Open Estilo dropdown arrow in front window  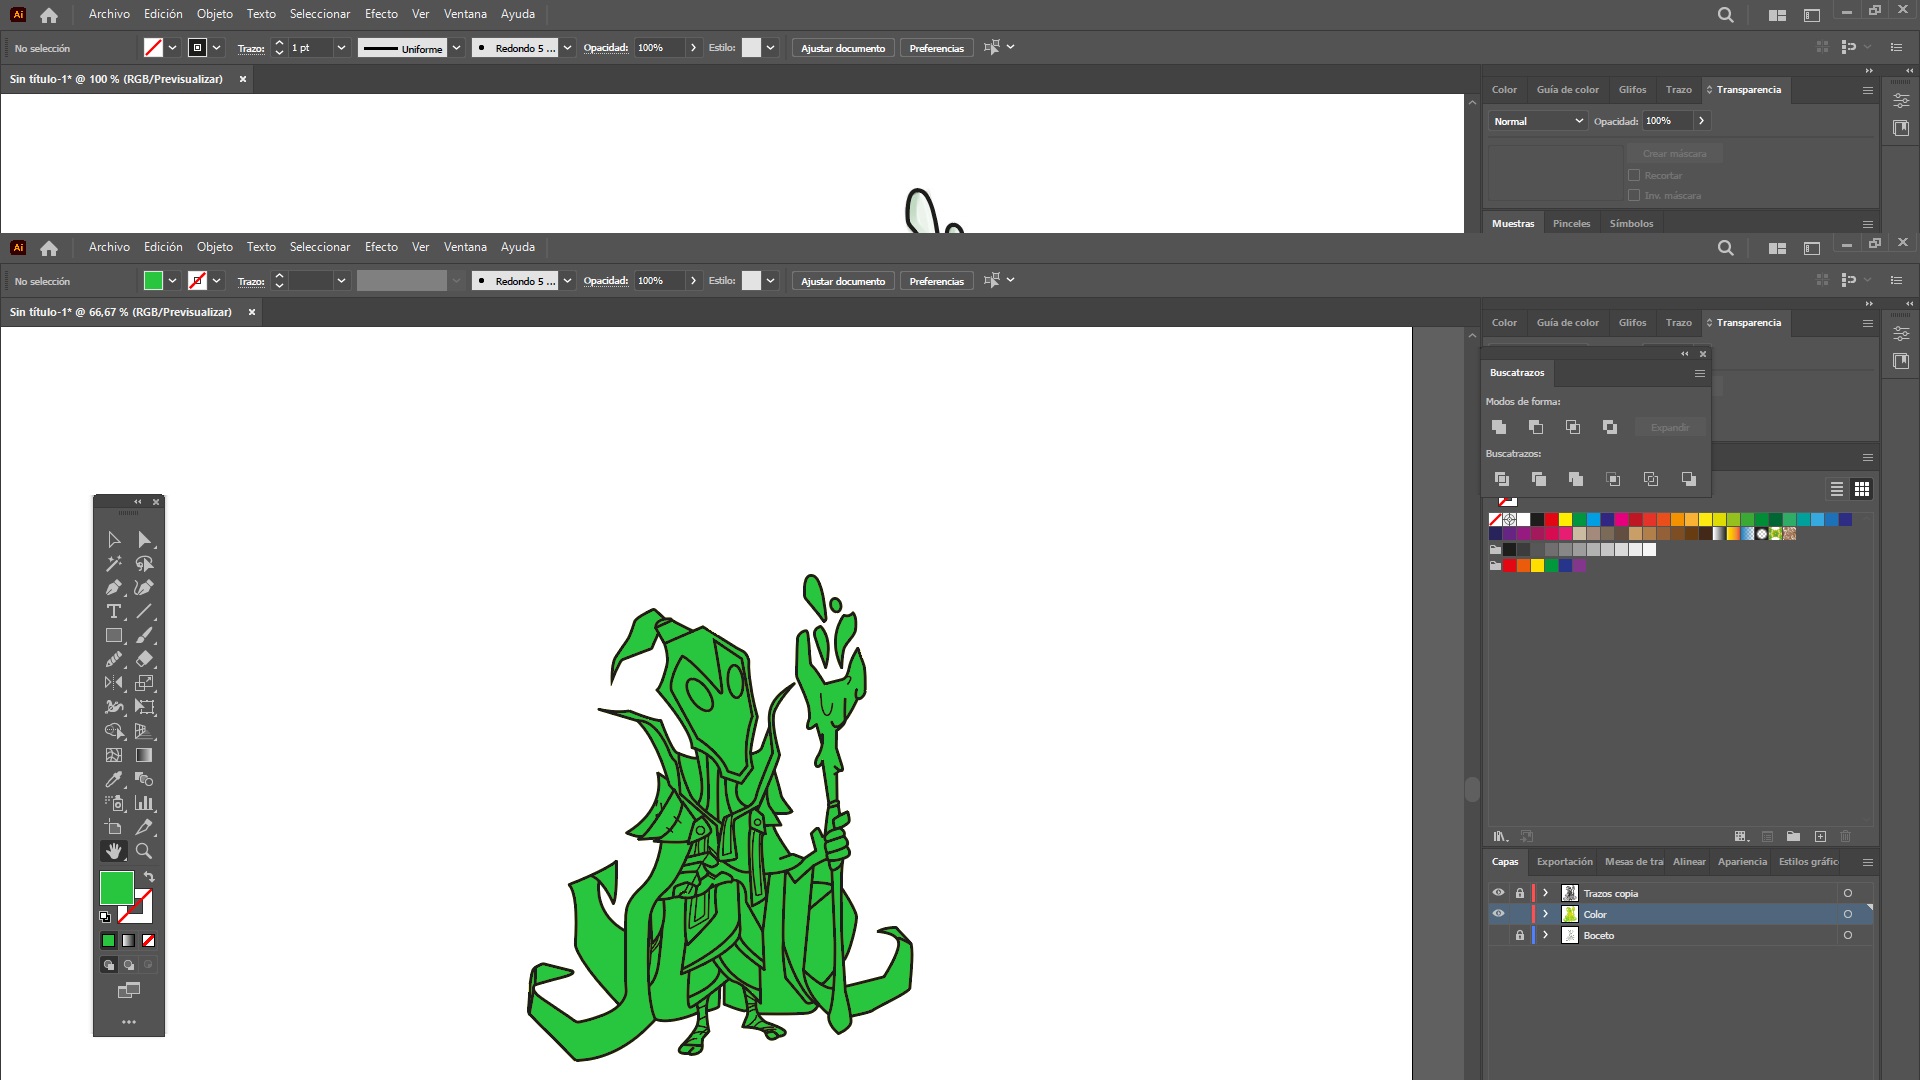[x=771, y=281]
